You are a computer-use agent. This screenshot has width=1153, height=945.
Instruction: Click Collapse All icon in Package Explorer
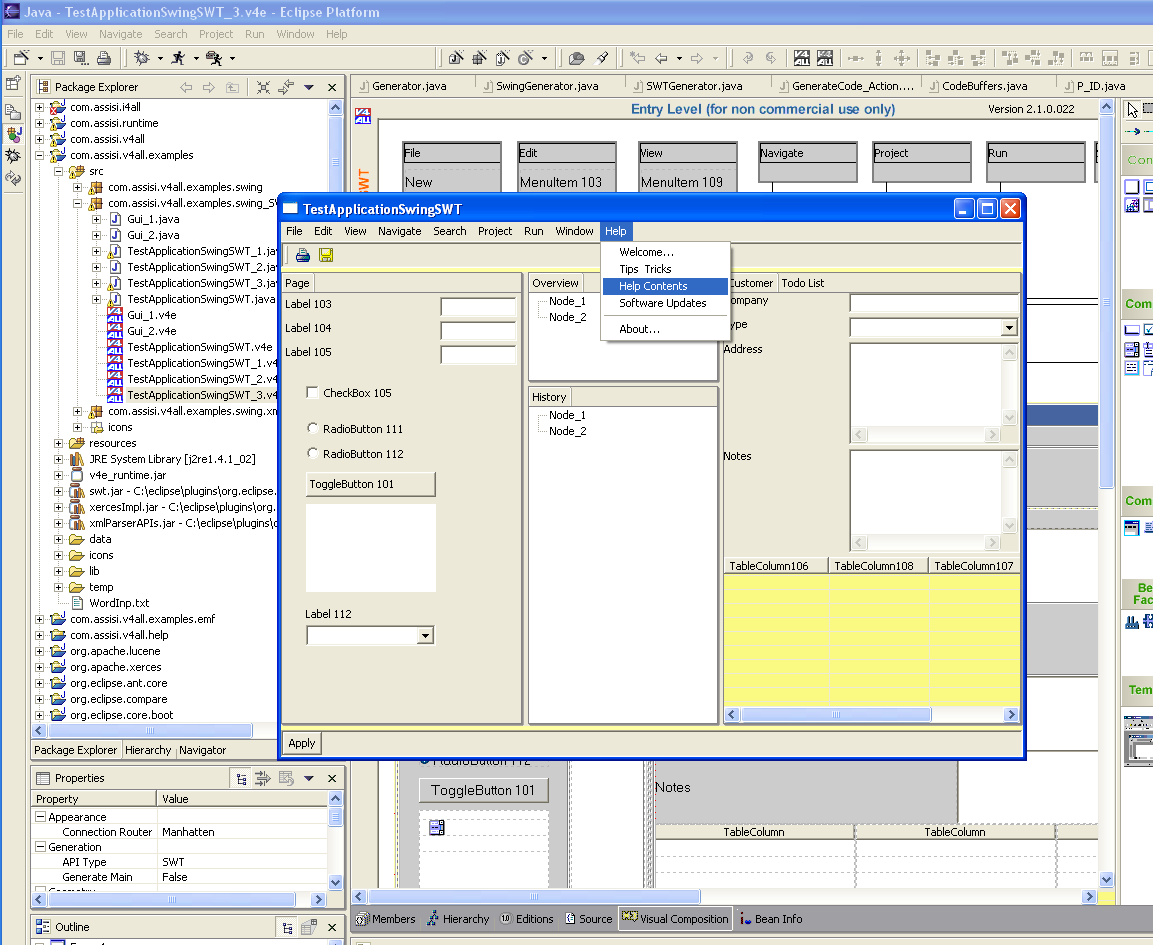point(263,87)
